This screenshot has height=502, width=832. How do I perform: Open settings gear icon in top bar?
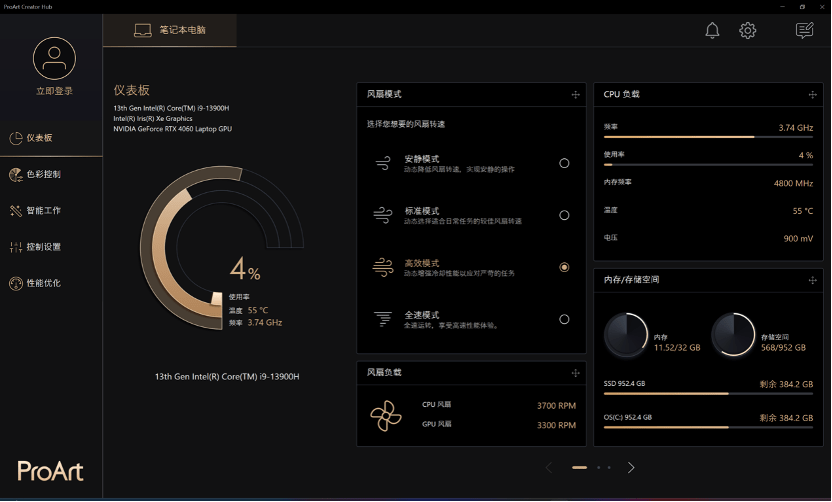tap(748, 30)
